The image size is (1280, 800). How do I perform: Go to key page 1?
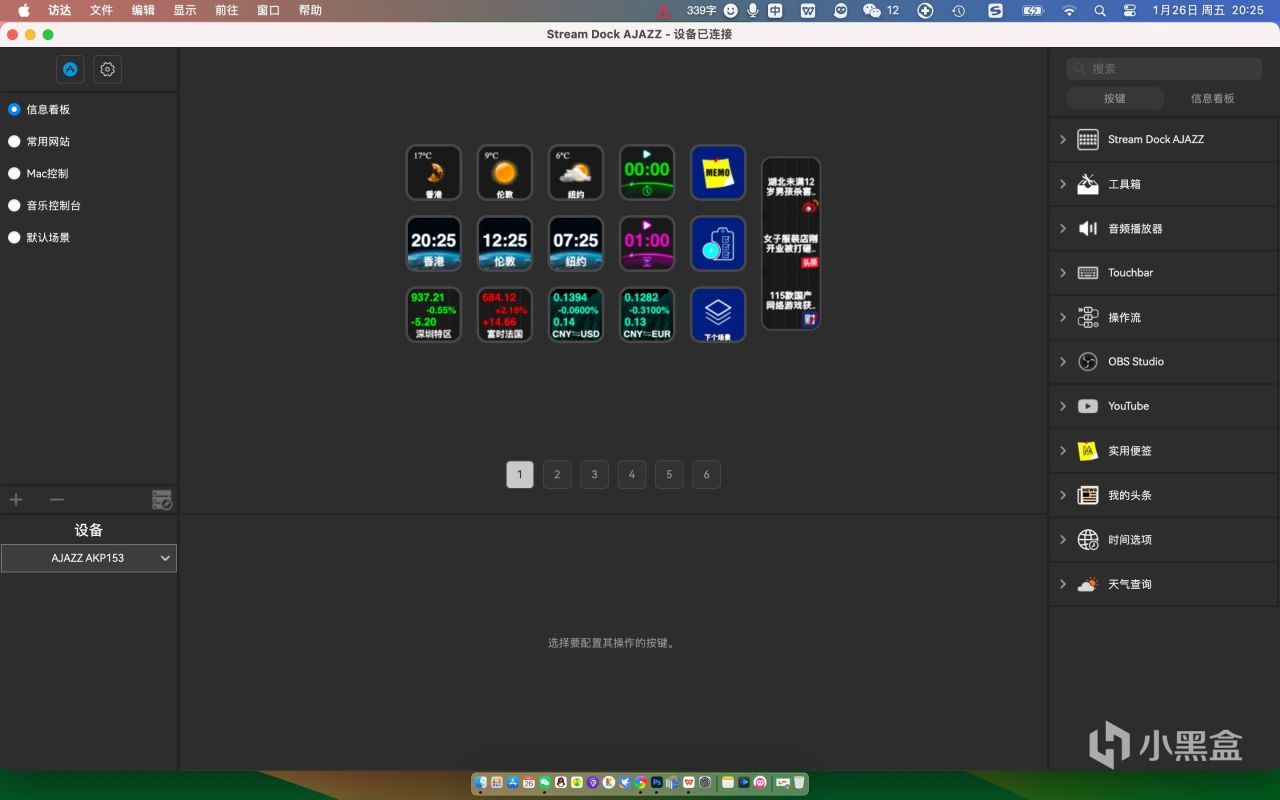(x=520, y=474)
